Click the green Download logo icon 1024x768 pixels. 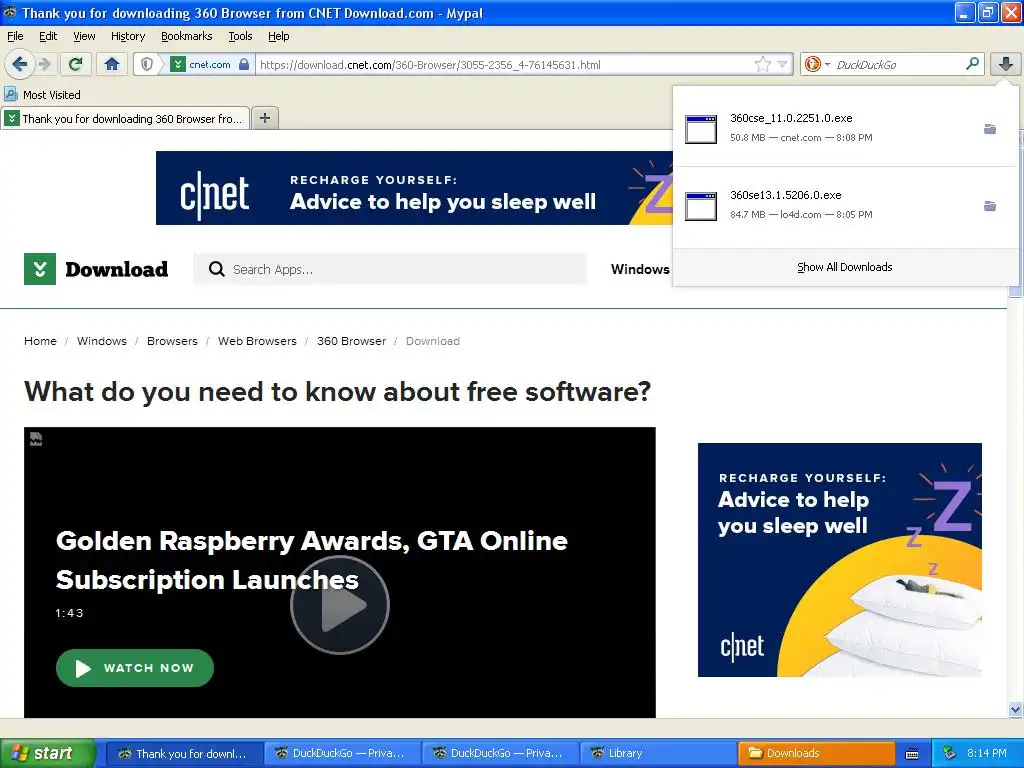point(40,269)
